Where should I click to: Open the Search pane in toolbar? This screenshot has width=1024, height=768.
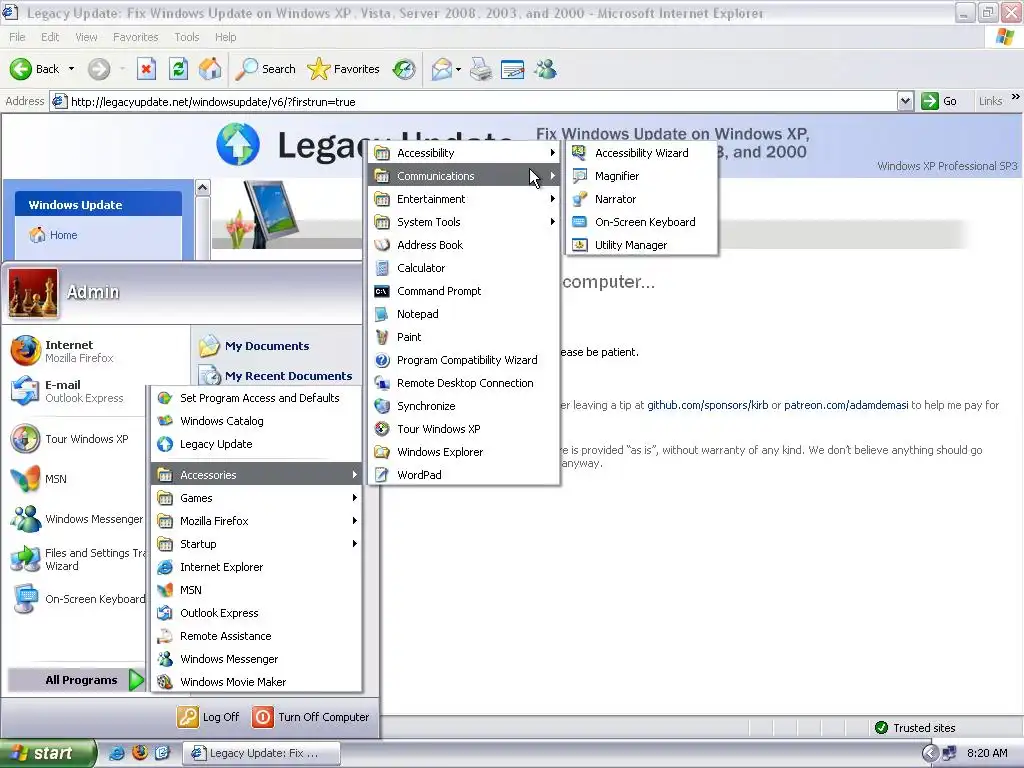tap(266, 69)
